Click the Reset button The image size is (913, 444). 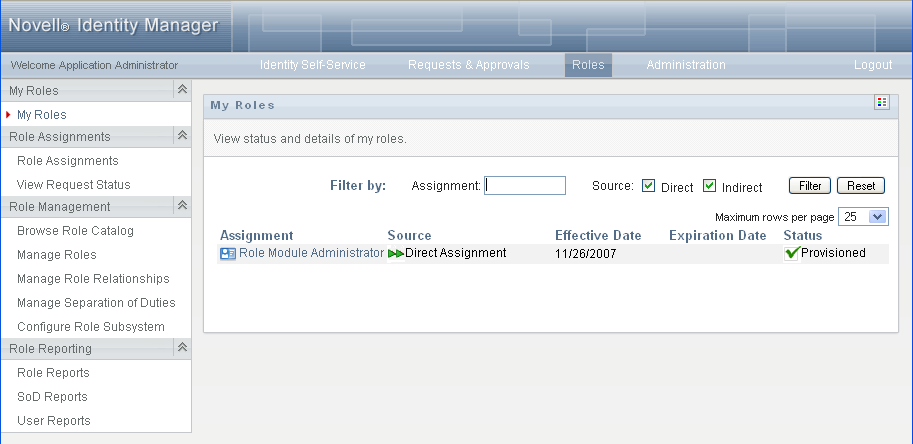(x=861, y=186)
